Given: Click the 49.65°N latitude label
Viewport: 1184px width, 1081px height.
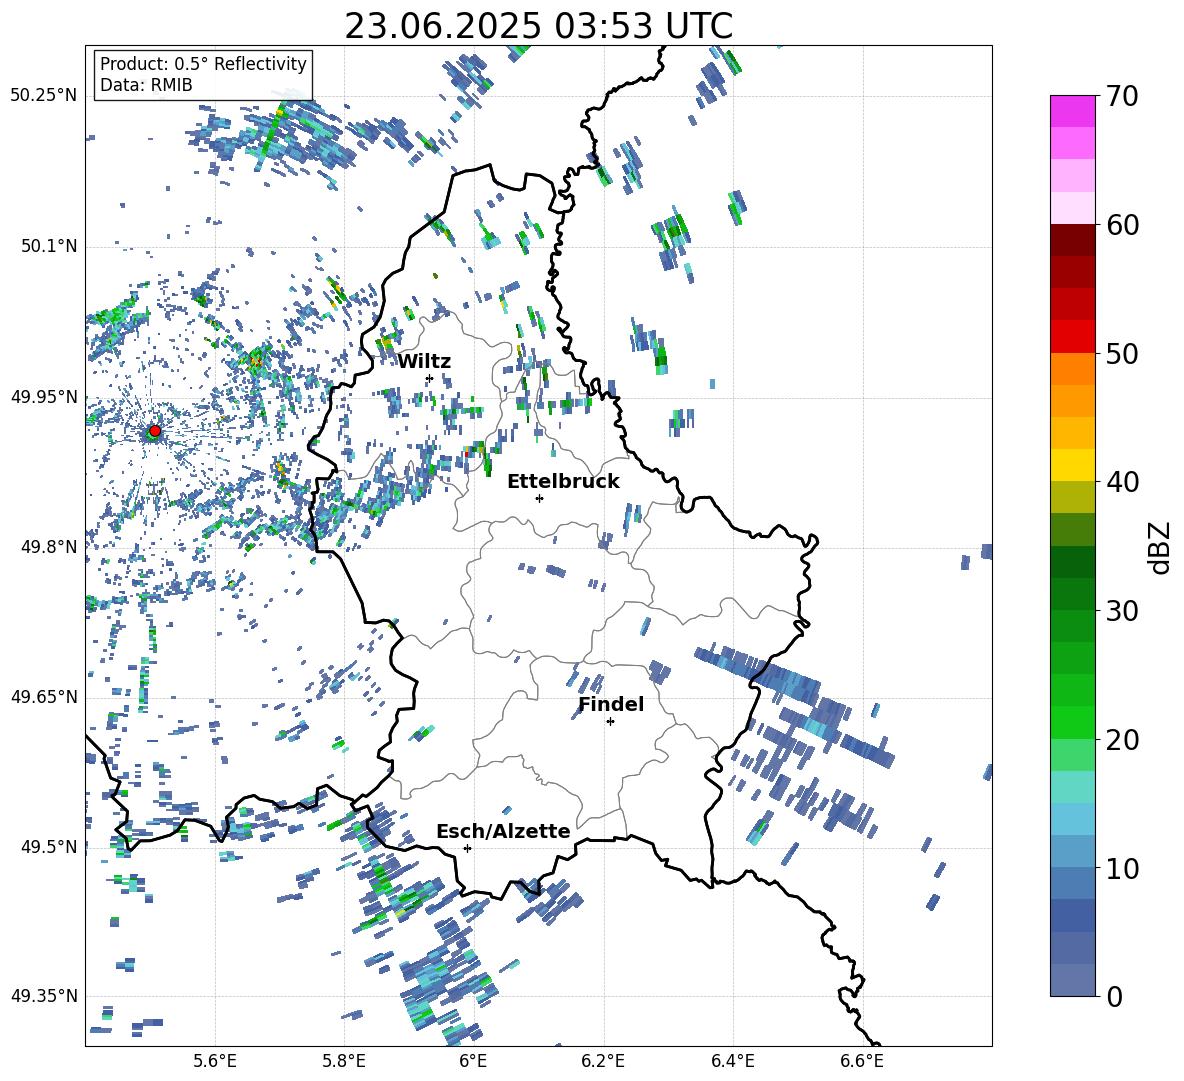Looking at the screenshot, I should pyautogui.click(x=44, y=697).
